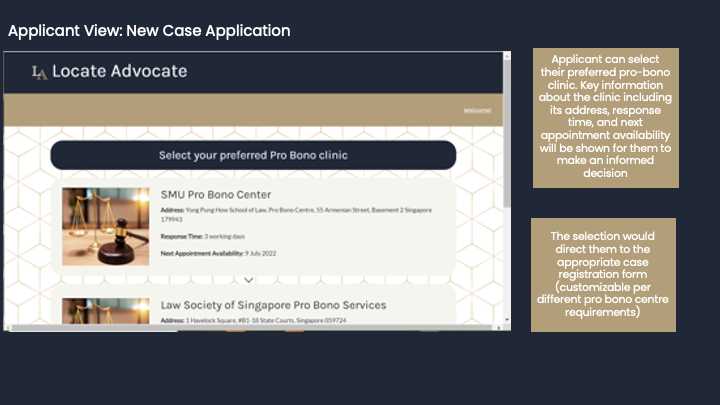This screenshot has height=405, width=720.
Task: Click the vertical scrollbar down arrow
Action: [x=507, y=320]
